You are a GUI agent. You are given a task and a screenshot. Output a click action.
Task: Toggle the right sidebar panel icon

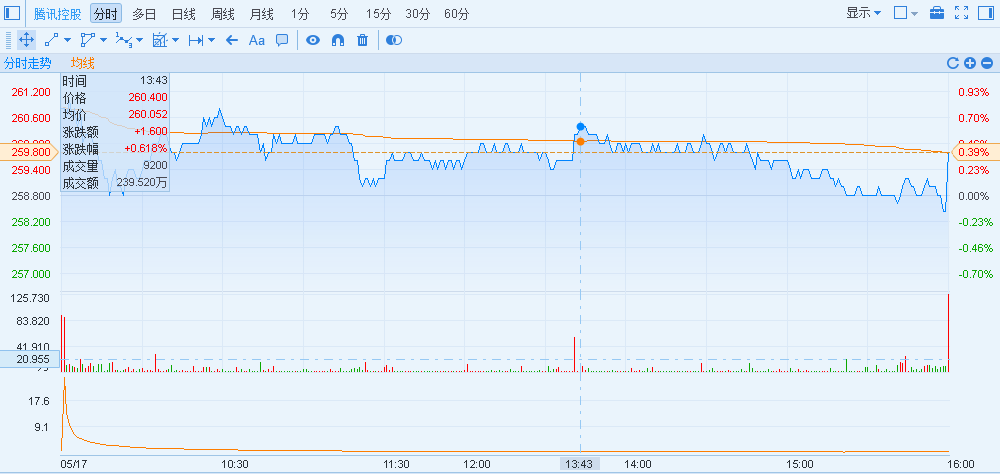986,13
